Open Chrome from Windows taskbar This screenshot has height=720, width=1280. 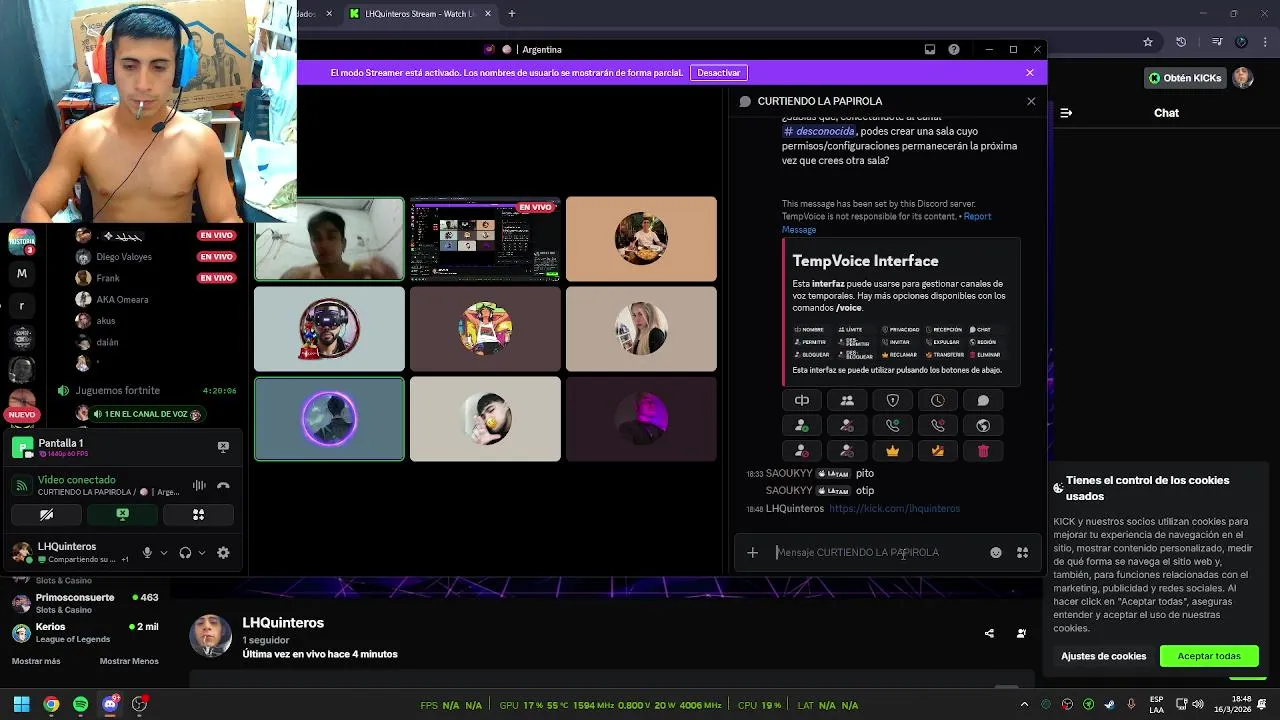coord(51,705)
